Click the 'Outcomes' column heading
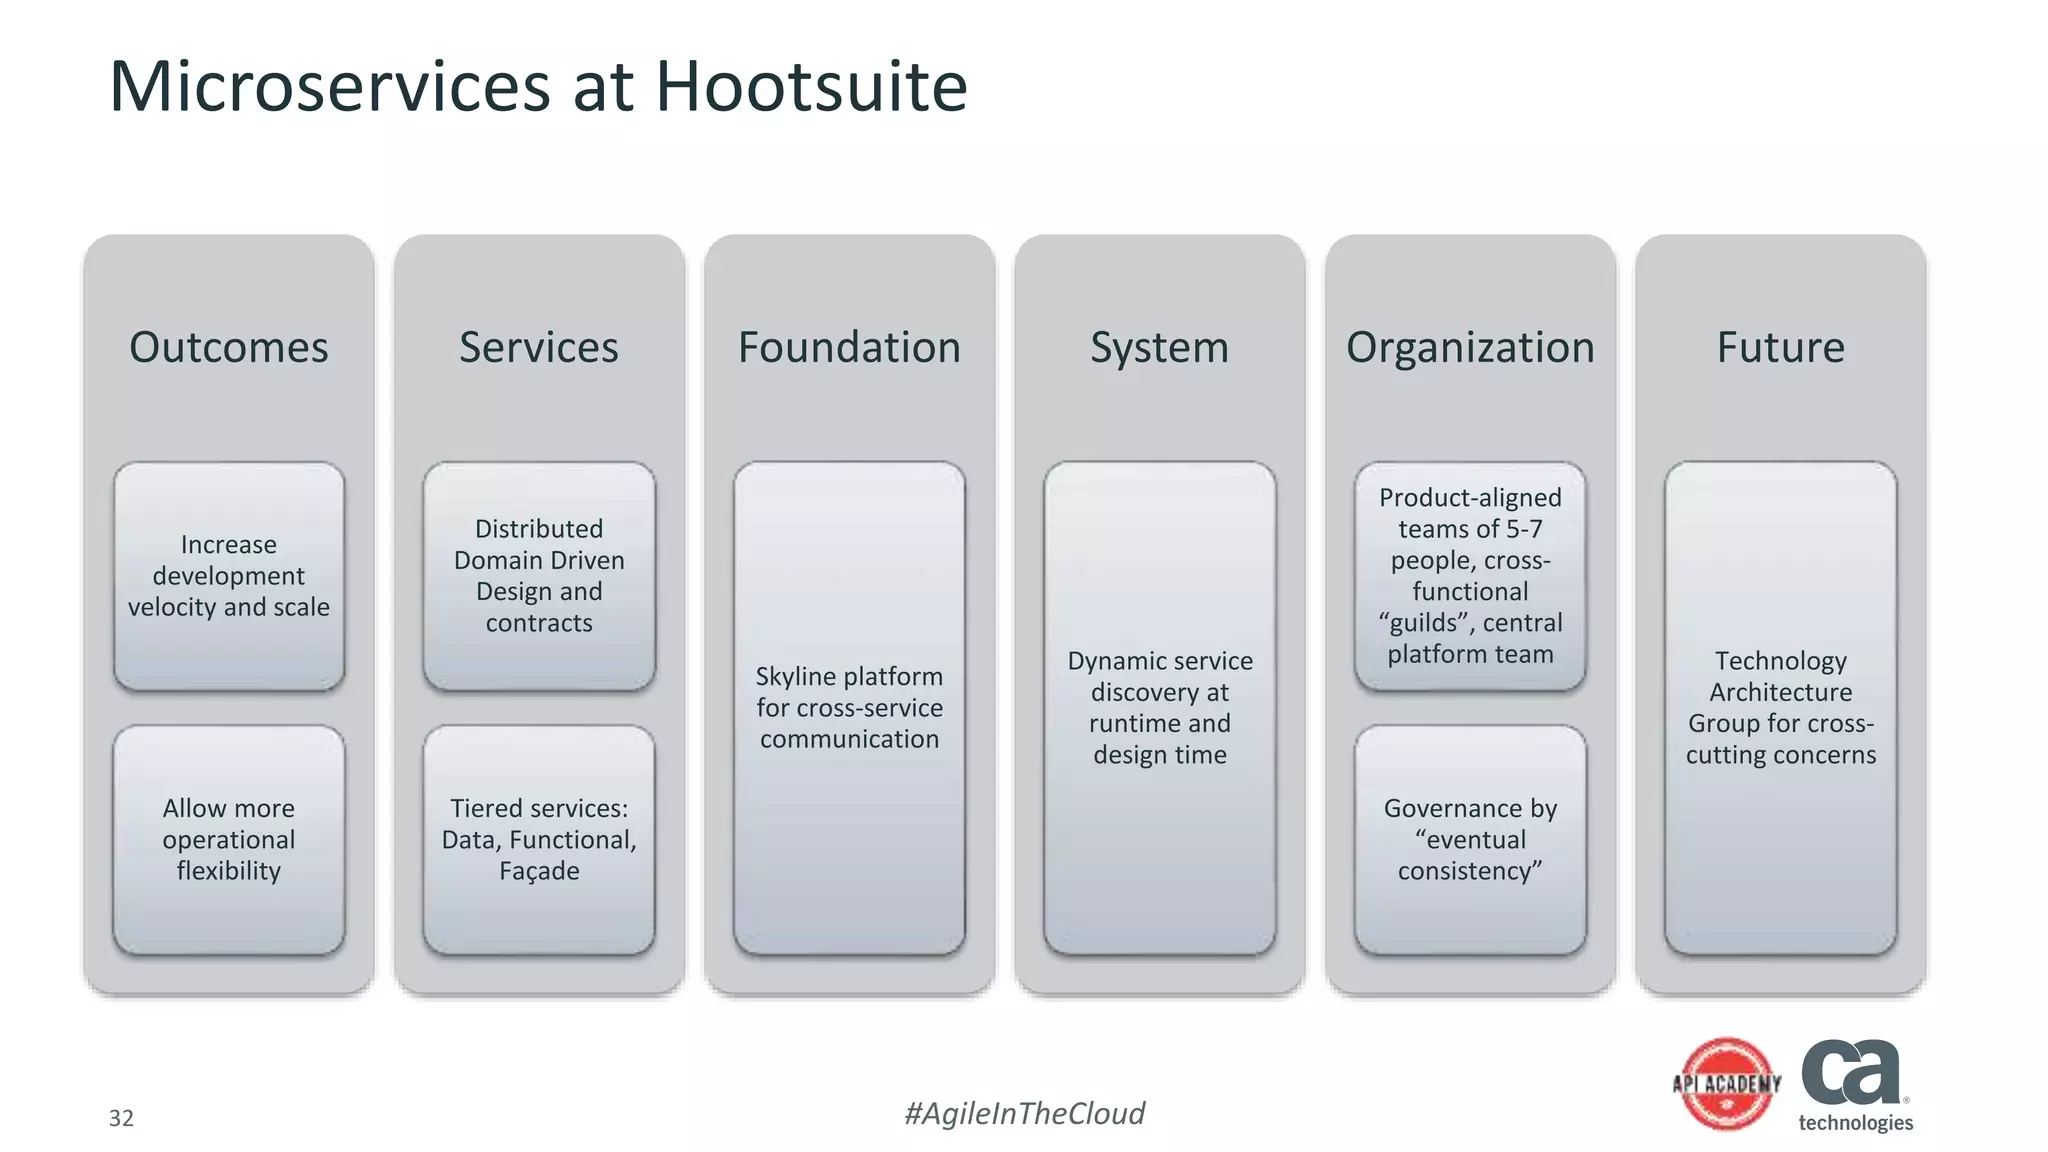This screenshot has height=1152, width=2048. click(x=229, y=348)
